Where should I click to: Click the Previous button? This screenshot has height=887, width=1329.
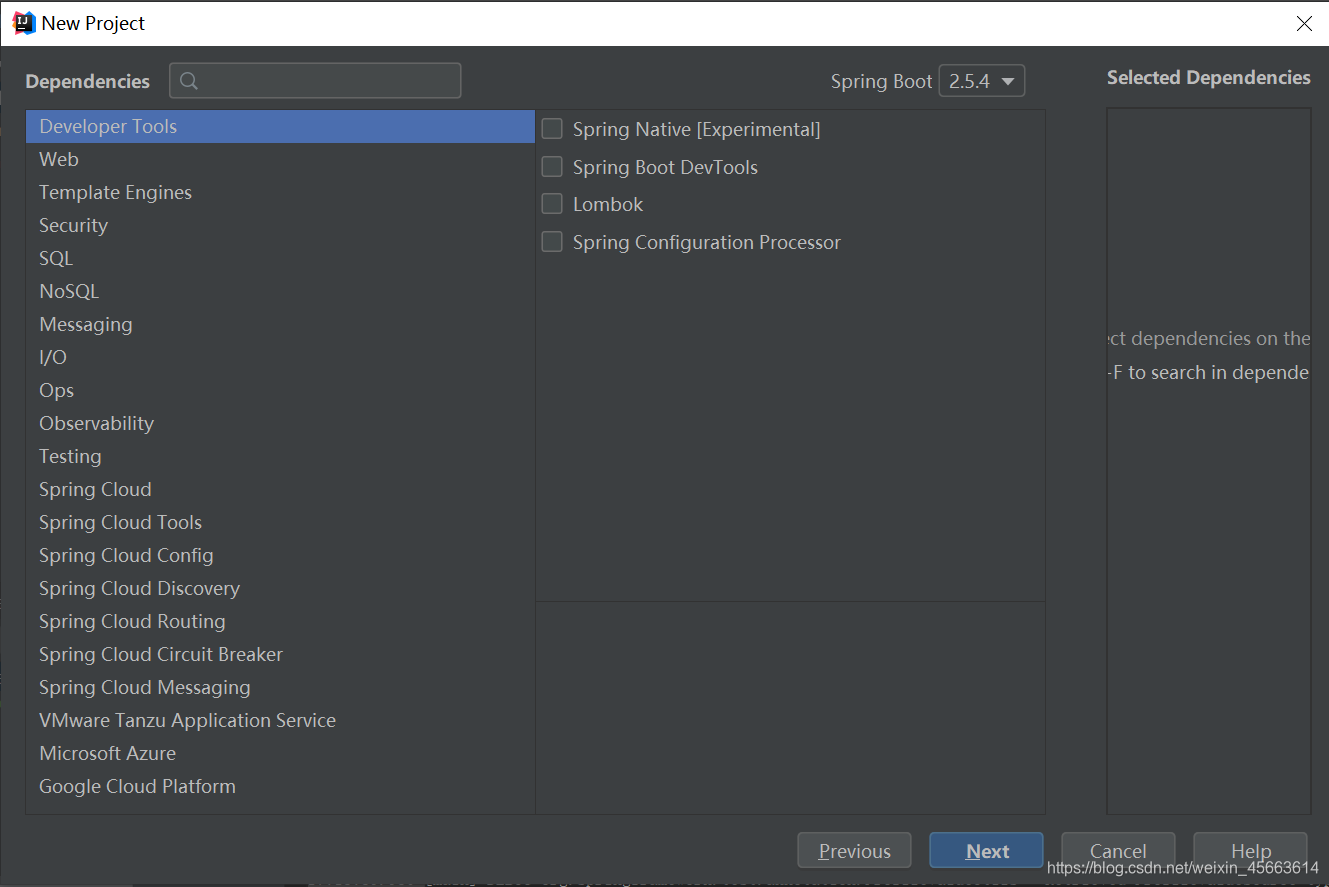[854, 851]
